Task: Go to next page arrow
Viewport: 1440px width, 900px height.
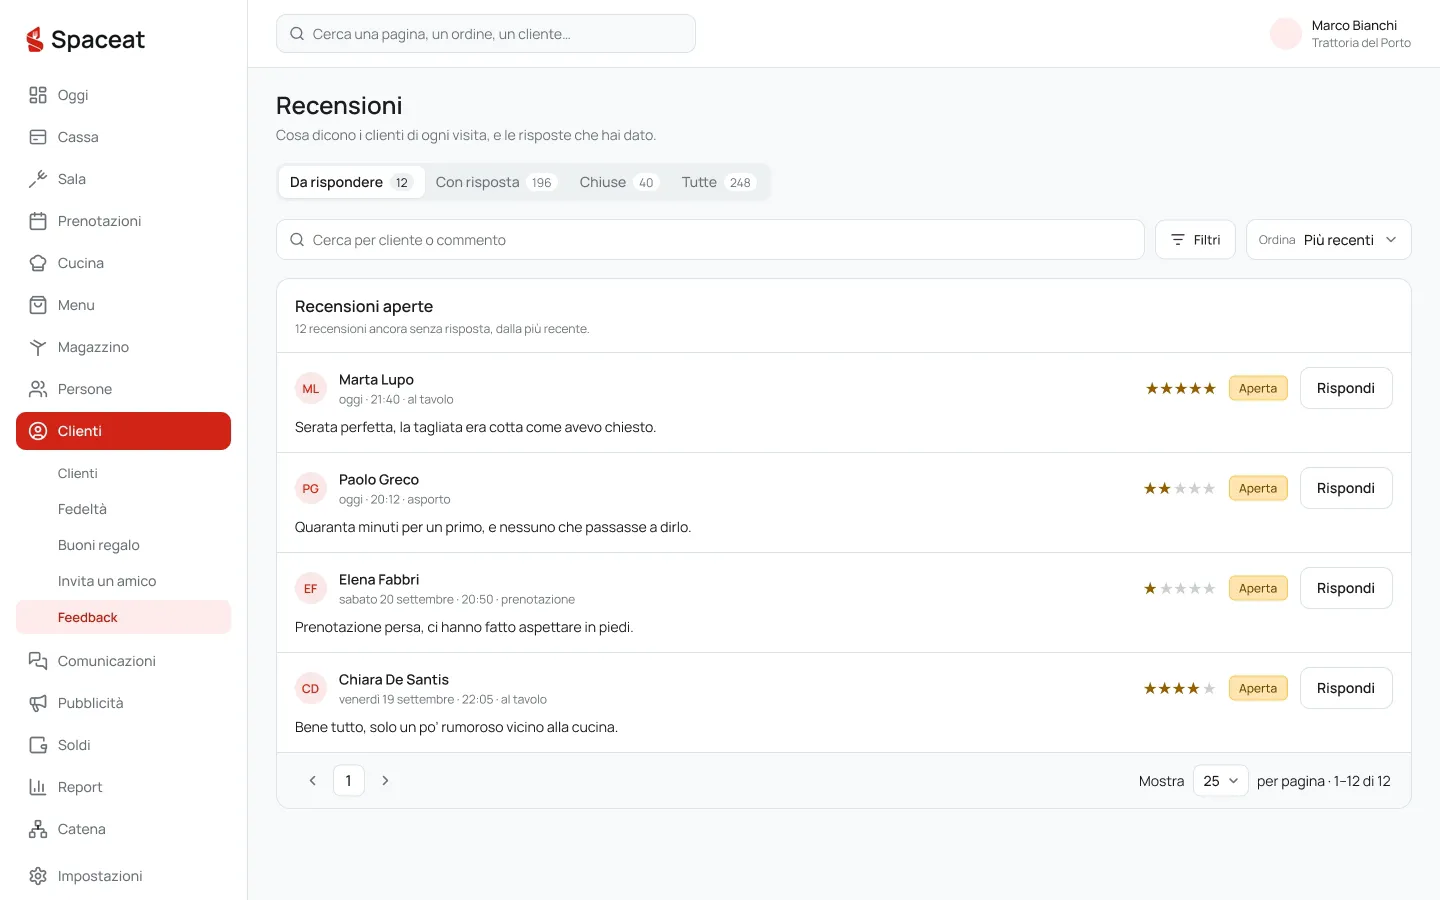Action: tap(385, 781)
